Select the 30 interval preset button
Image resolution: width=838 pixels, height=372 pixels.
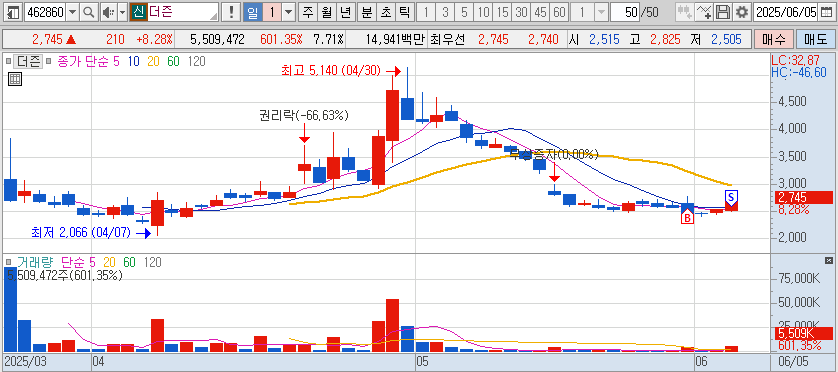pos(521,12)
